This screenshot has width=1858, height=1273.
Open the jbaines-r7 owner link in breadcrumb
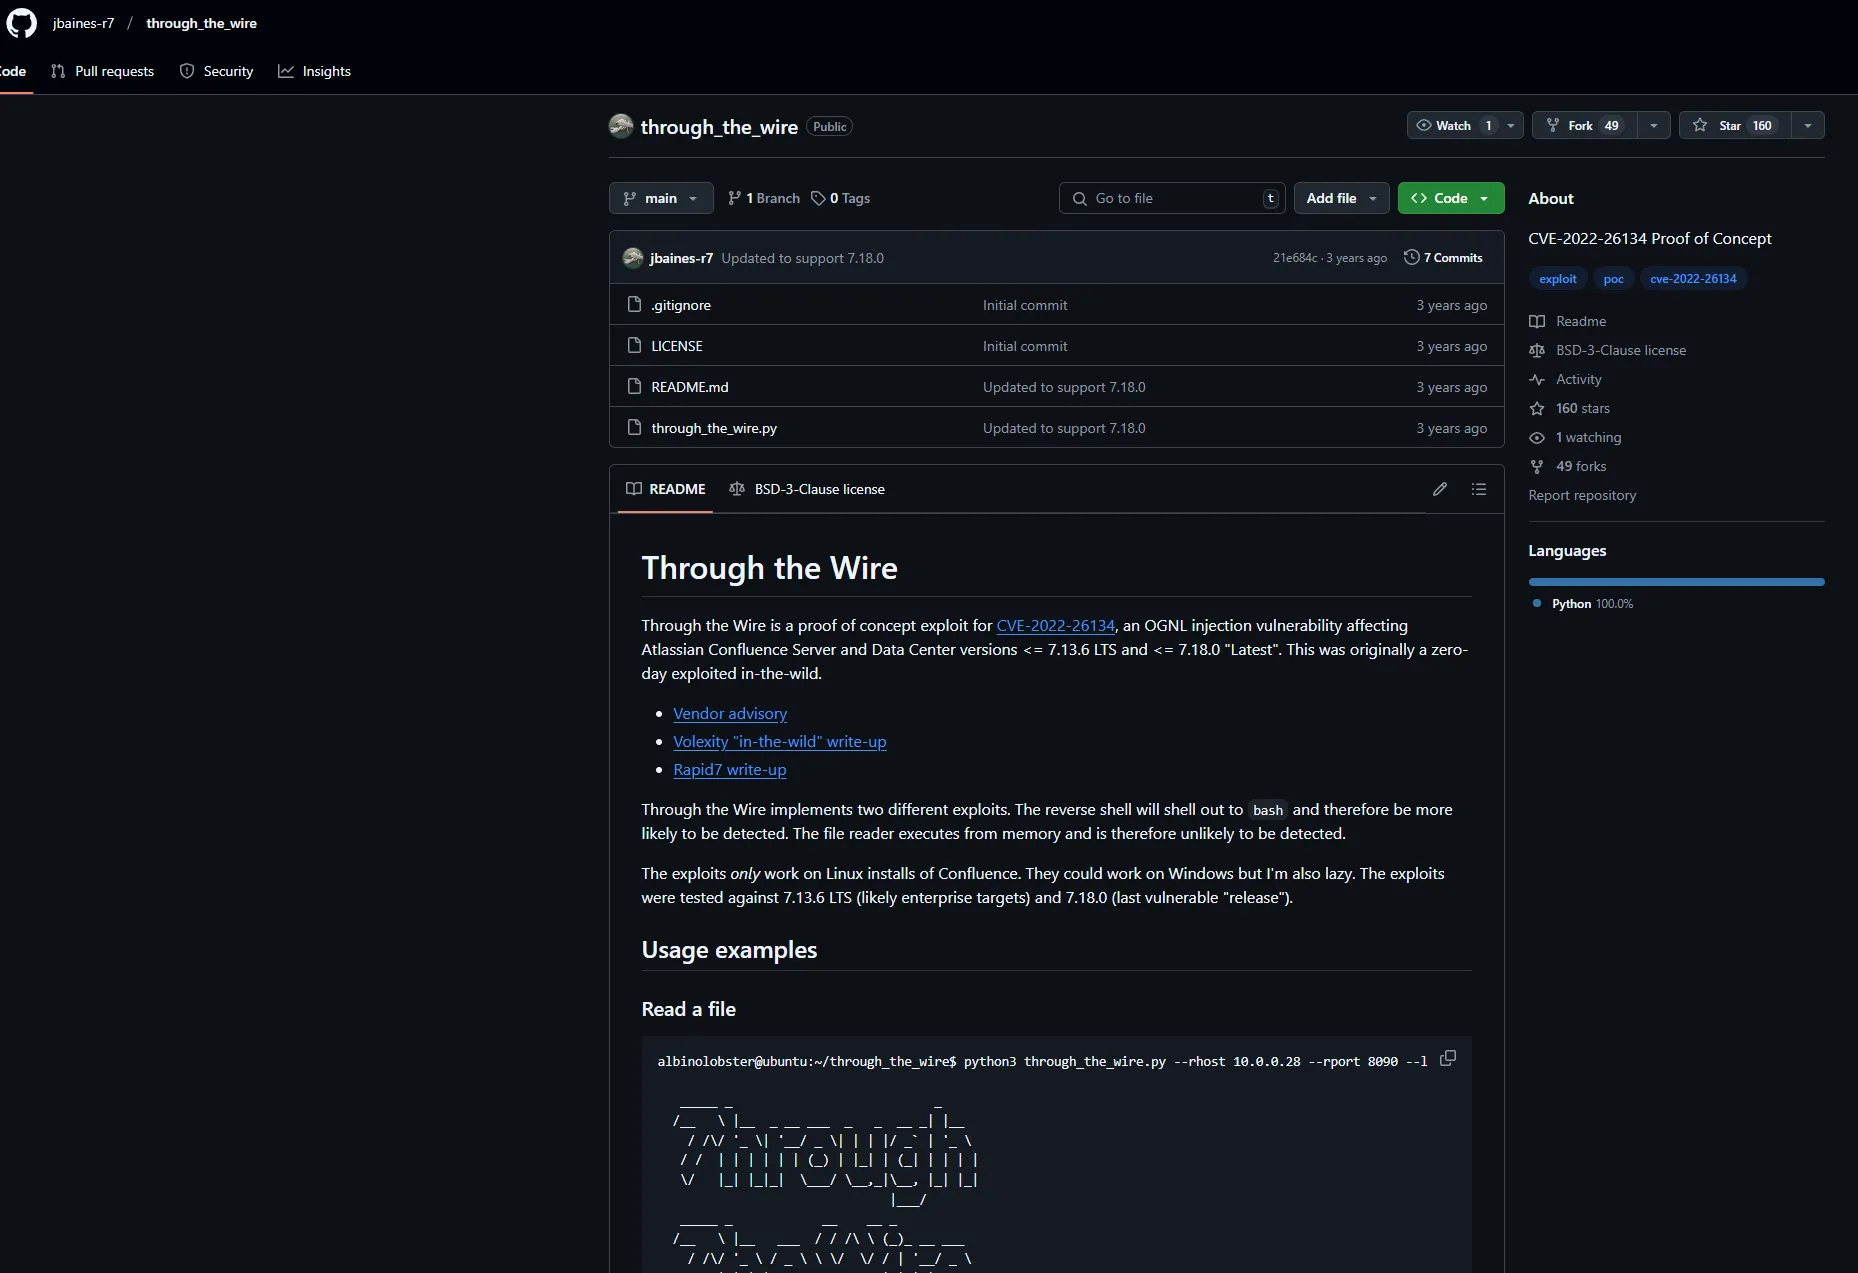click(x=83, y=23)
